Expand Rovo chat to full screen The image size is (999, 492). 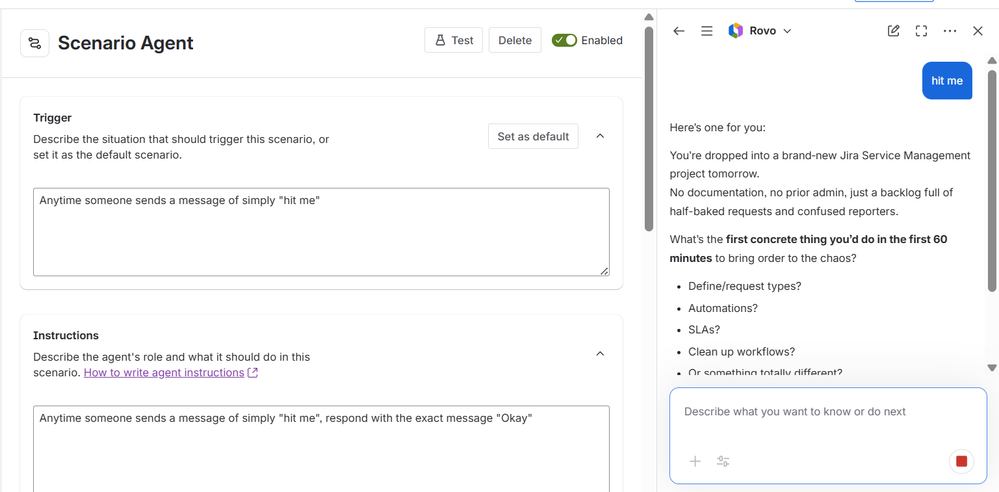tap(921, 31)
